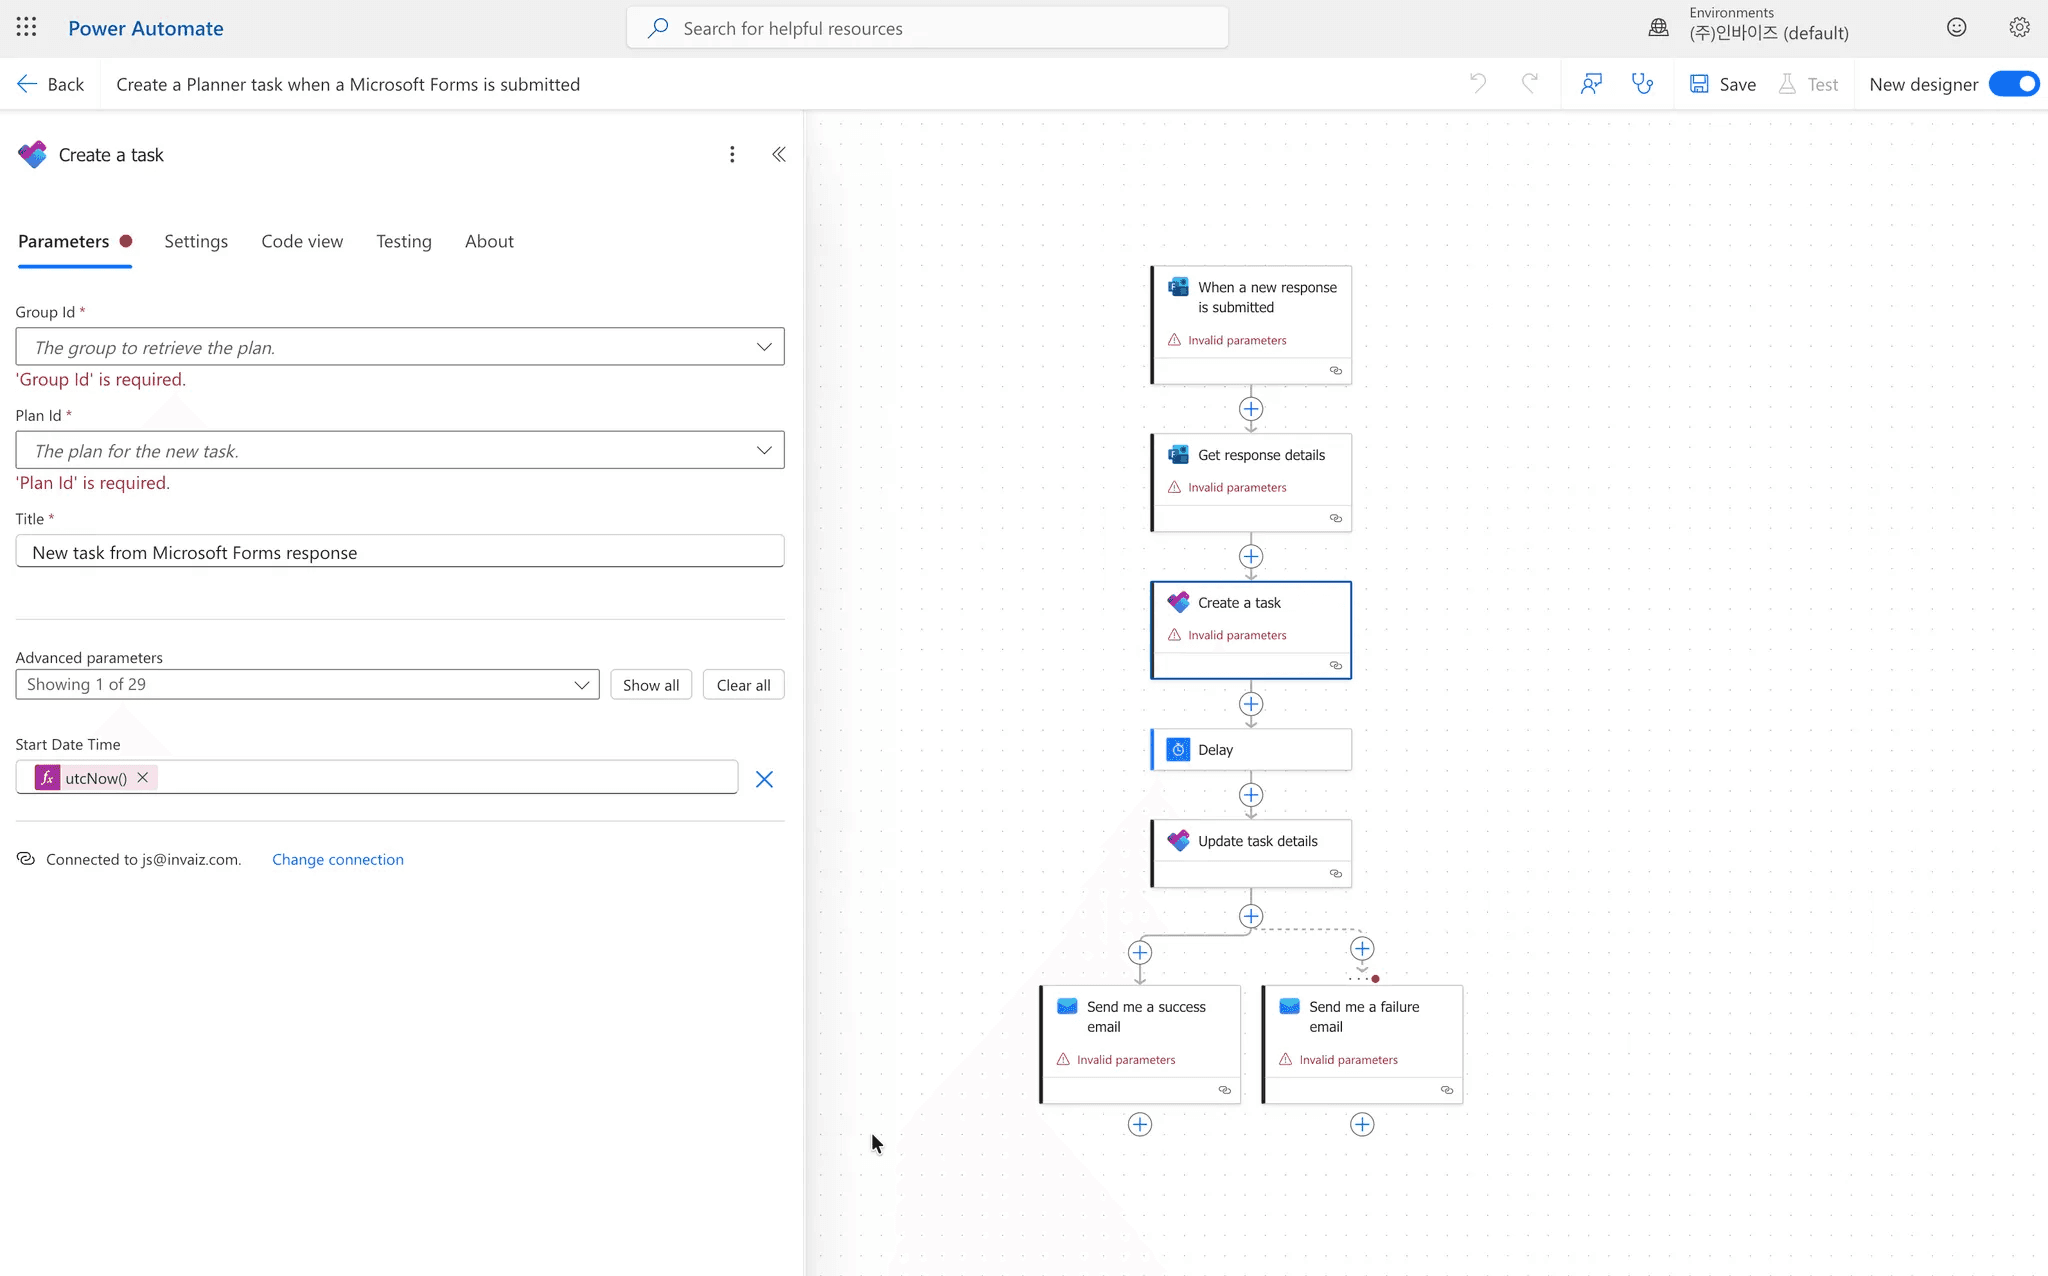The width and height of the screenshot is (2048, 1276).
Task: Click the Forms icon on Get response details
Action: [x=1178, y=455]
